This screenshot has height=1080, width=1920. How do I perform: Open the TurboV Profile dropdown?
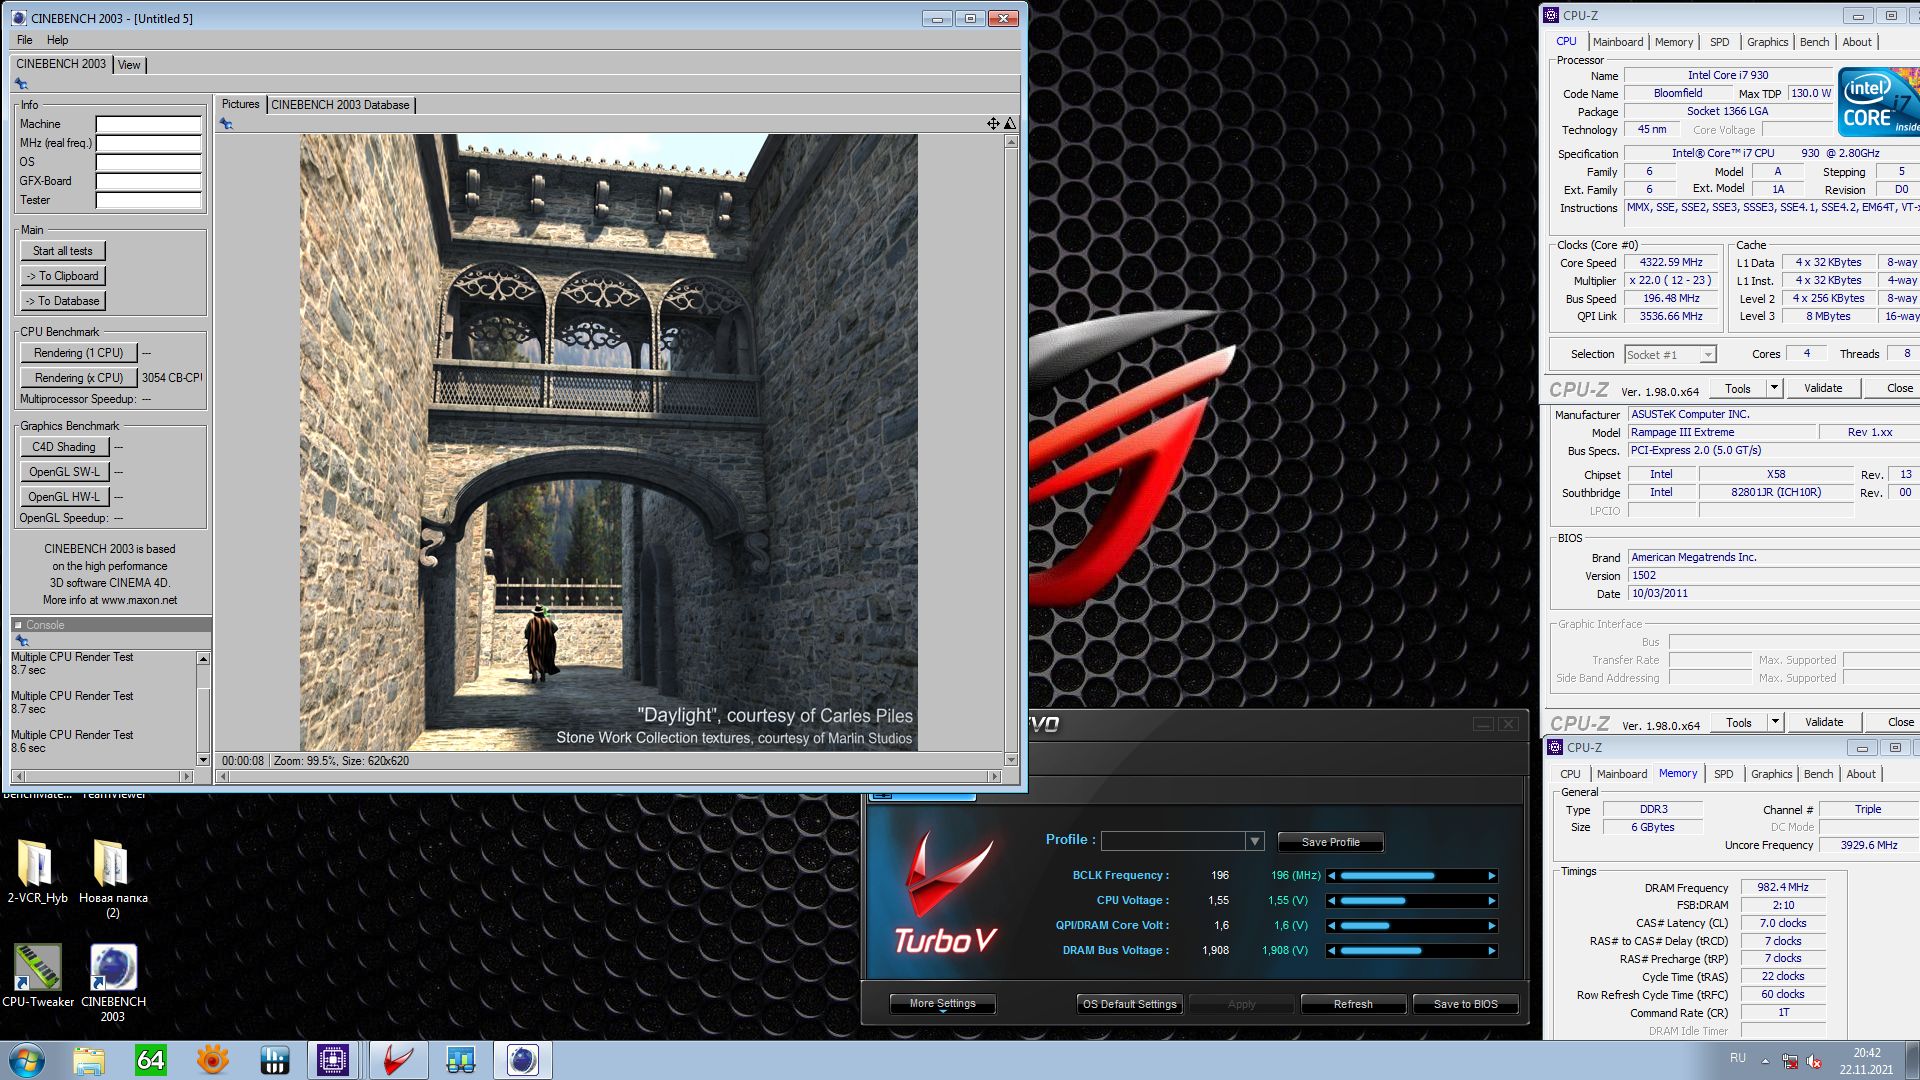(x=1254, y=842)
